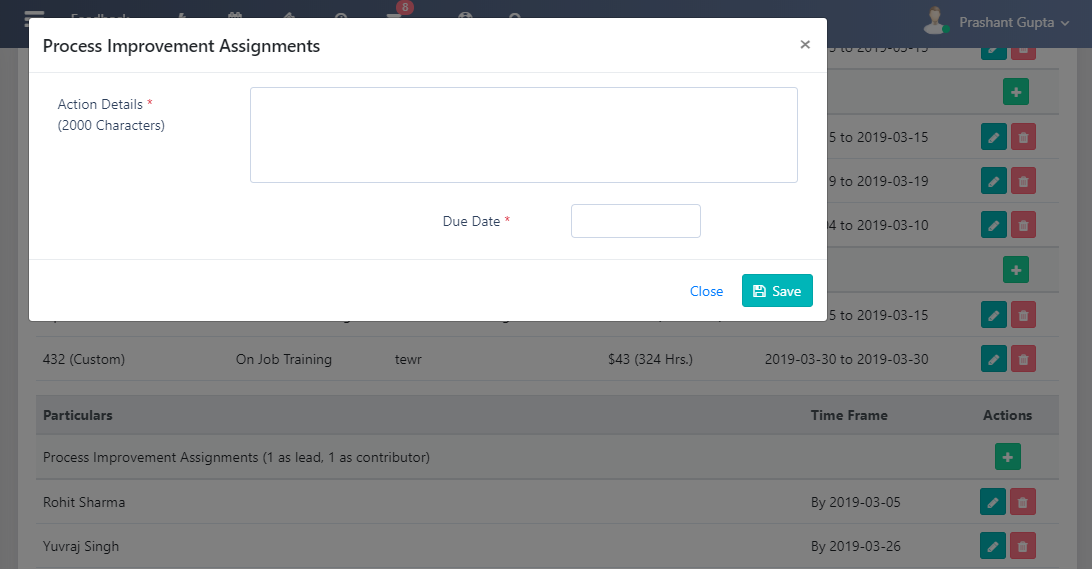The height and width of the screenshot is (569, 1092).
Task: Save the process improvement assignment
Action: click(777, 291)
